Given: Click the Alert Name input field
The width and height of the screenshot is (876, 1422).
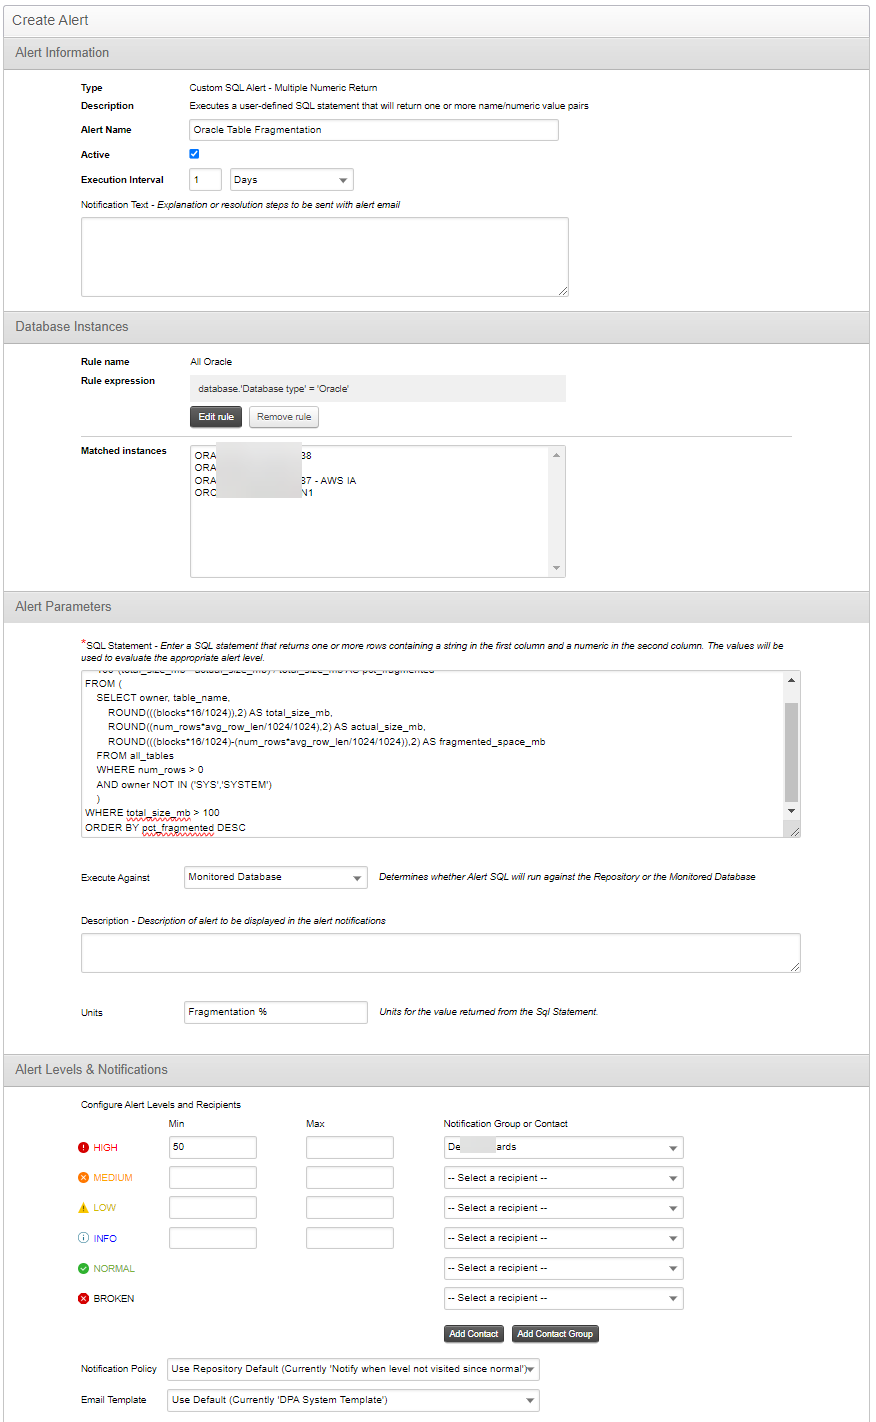Looking at the screenshot, I should click(374, 130).
